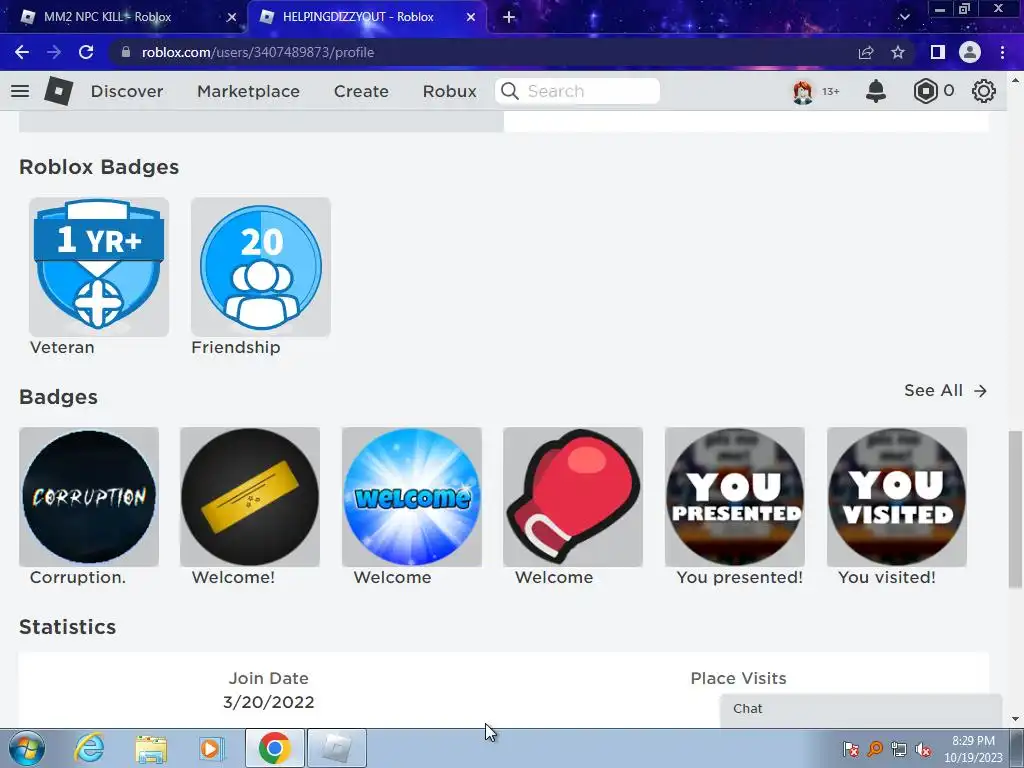Screen dimensions: 1024x768
Task: Open the Roblox app taskbar button
Action: pyautogui.click(x=336, y=748)
